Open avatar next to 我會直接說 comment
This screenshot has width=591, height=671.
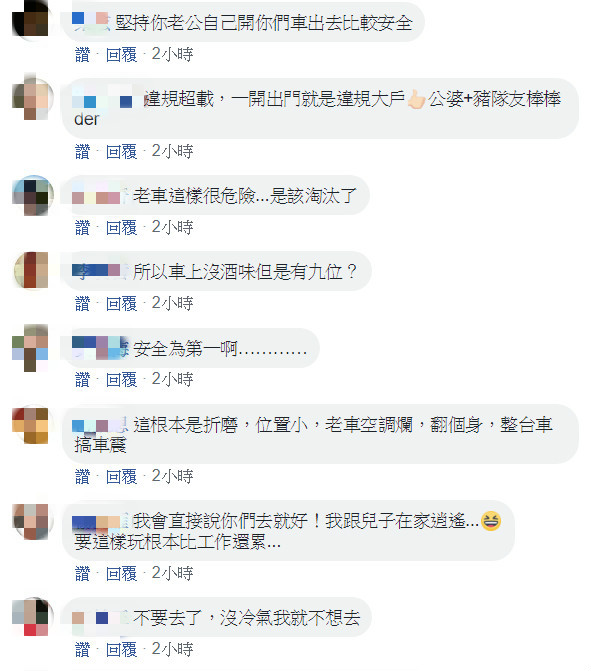[x=31, y=521]
